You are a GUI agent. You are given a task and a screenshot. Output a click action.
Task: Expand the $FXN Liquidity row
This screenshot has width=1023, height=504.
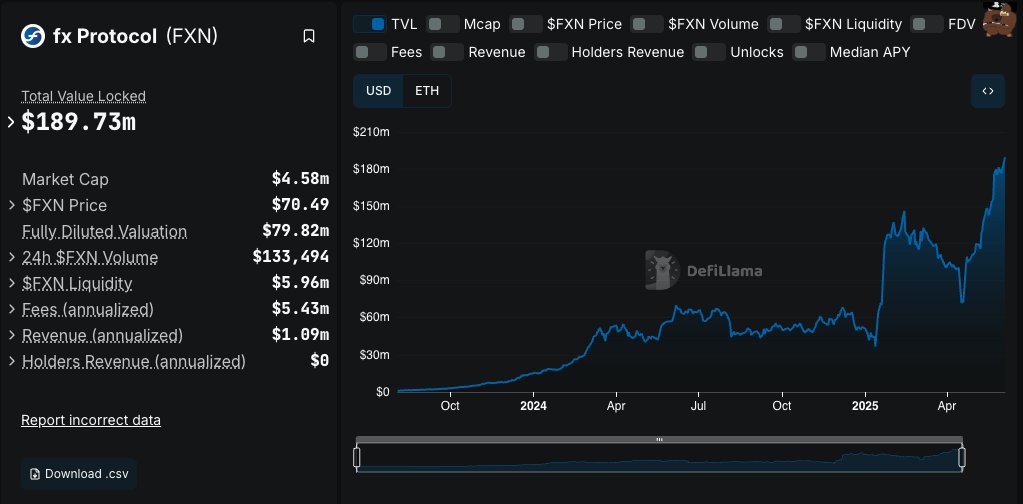[12, 284]
